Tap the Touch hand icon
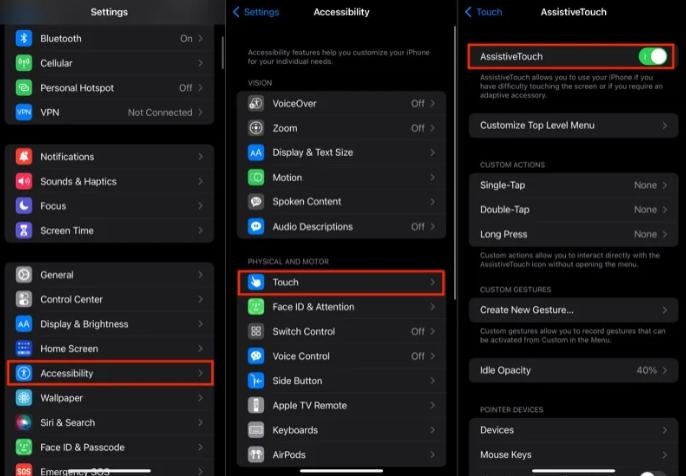 coord(256,282)
